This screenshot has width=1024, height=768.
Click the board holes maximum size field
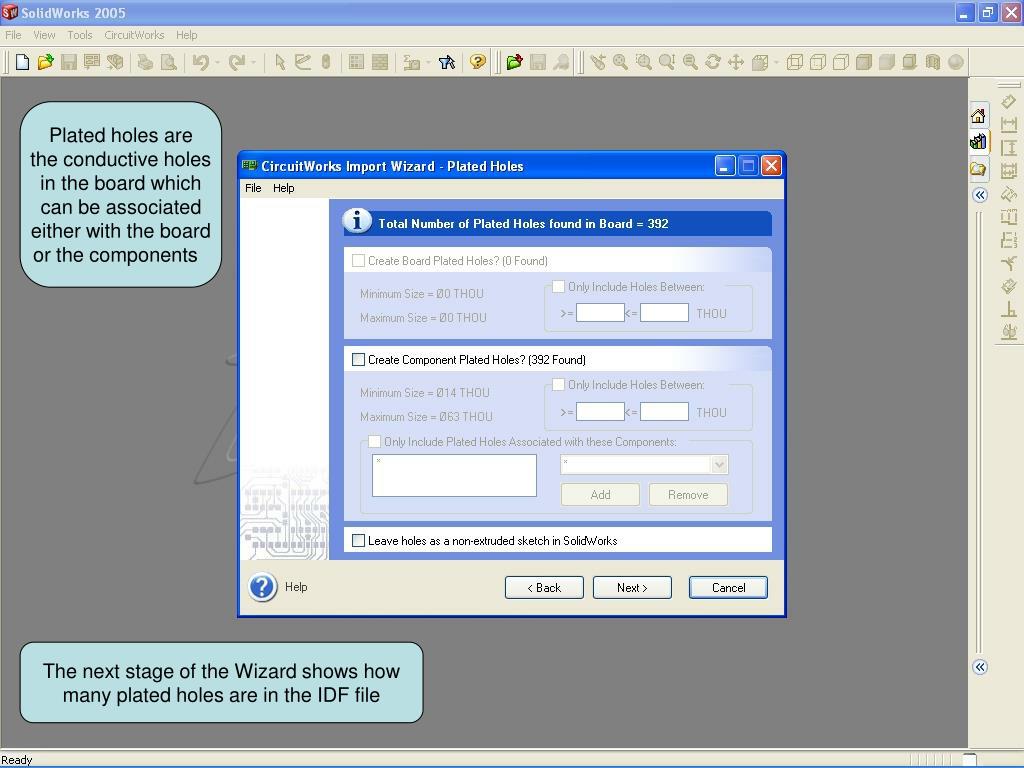[664, 313]
